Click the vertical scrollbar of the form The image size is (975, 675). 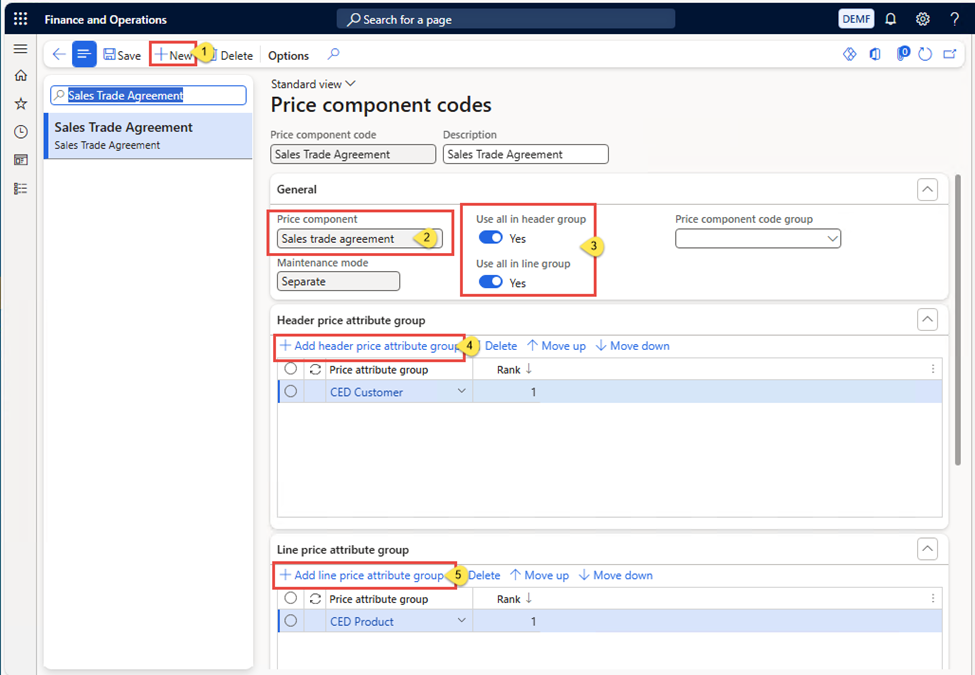coord(958,320)
